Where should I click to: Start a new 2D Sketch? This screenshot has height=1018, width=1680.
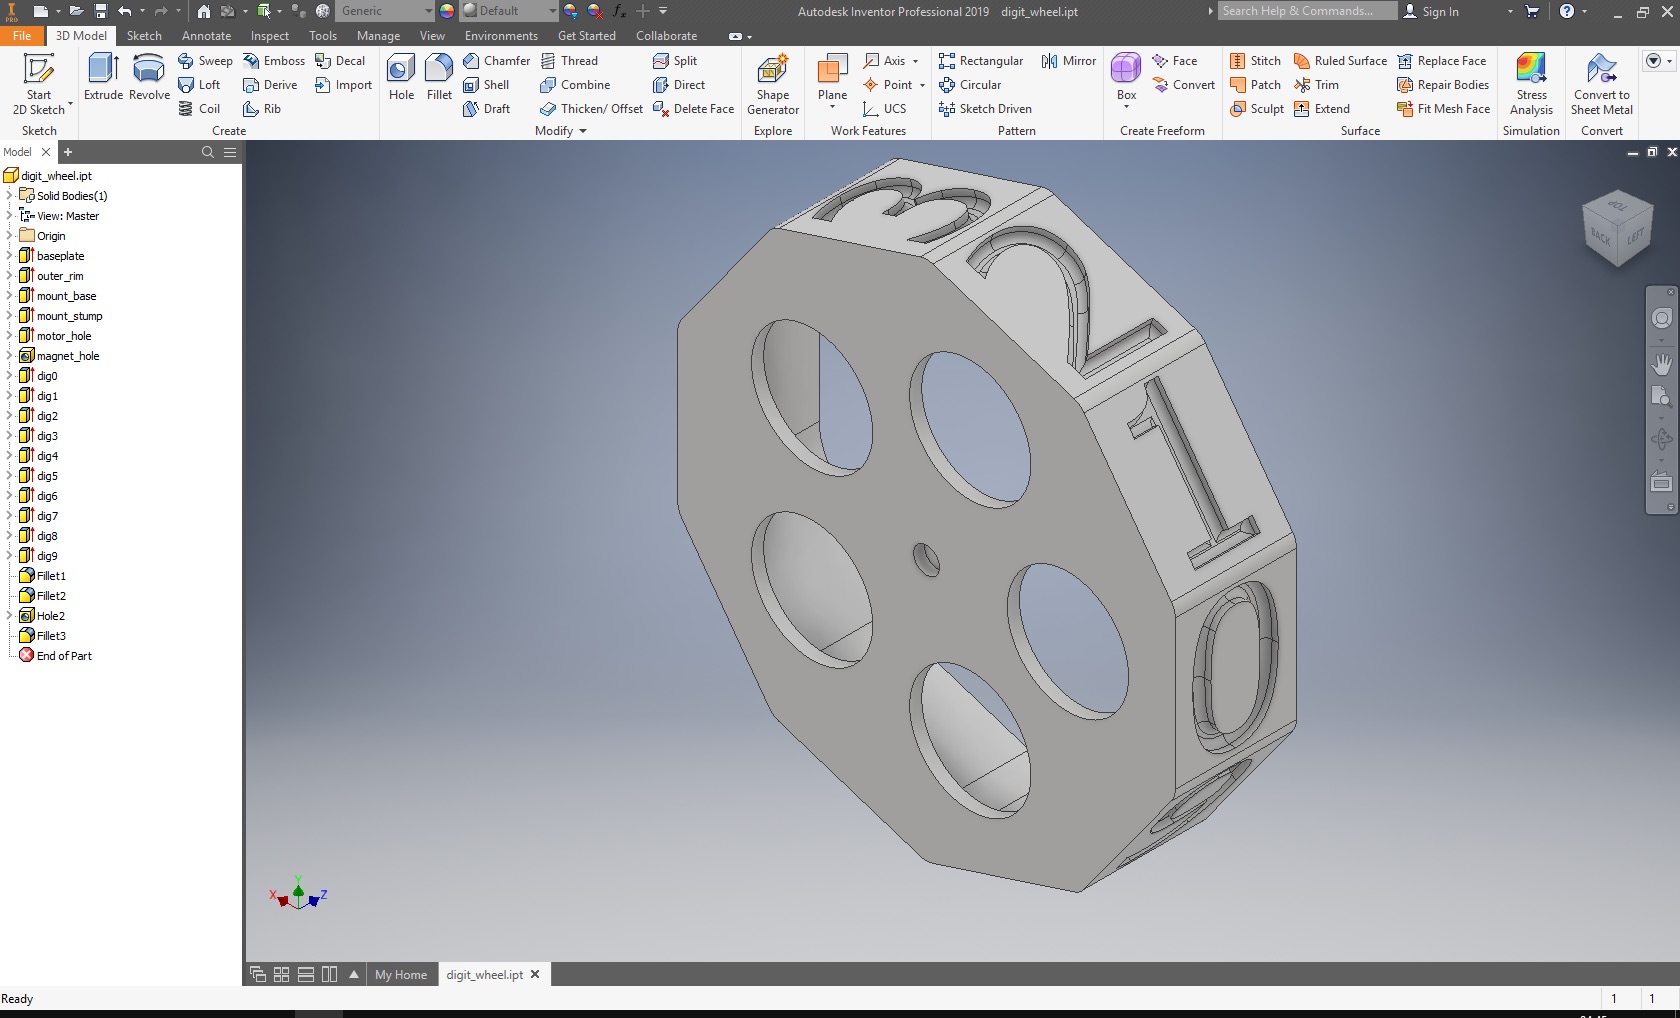(39, 84)
